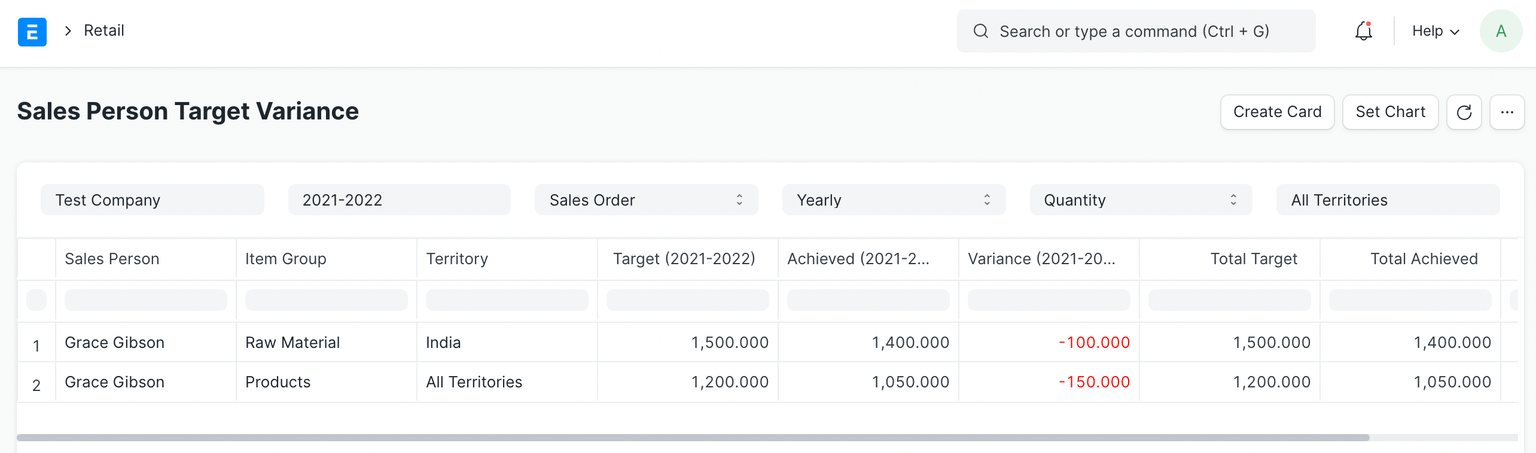Image resolution: width=1536 pixels, height=453 pixels.
Task: Click the search magnifier icon
Action: click(981, 32)
